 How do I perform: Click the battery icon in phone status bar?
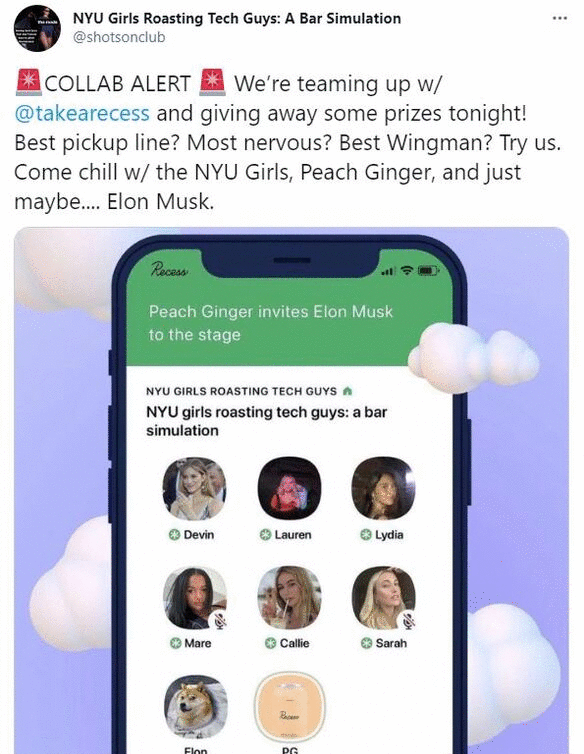point(428,271)
